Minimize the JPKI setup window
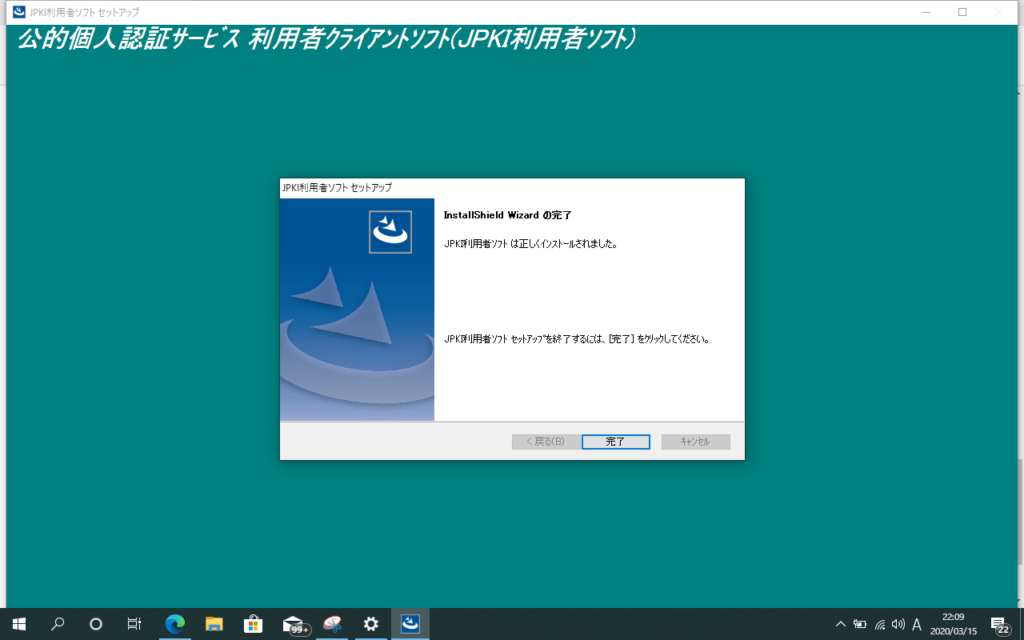This screenshot has height=640, width=1024. click(926, 12)
